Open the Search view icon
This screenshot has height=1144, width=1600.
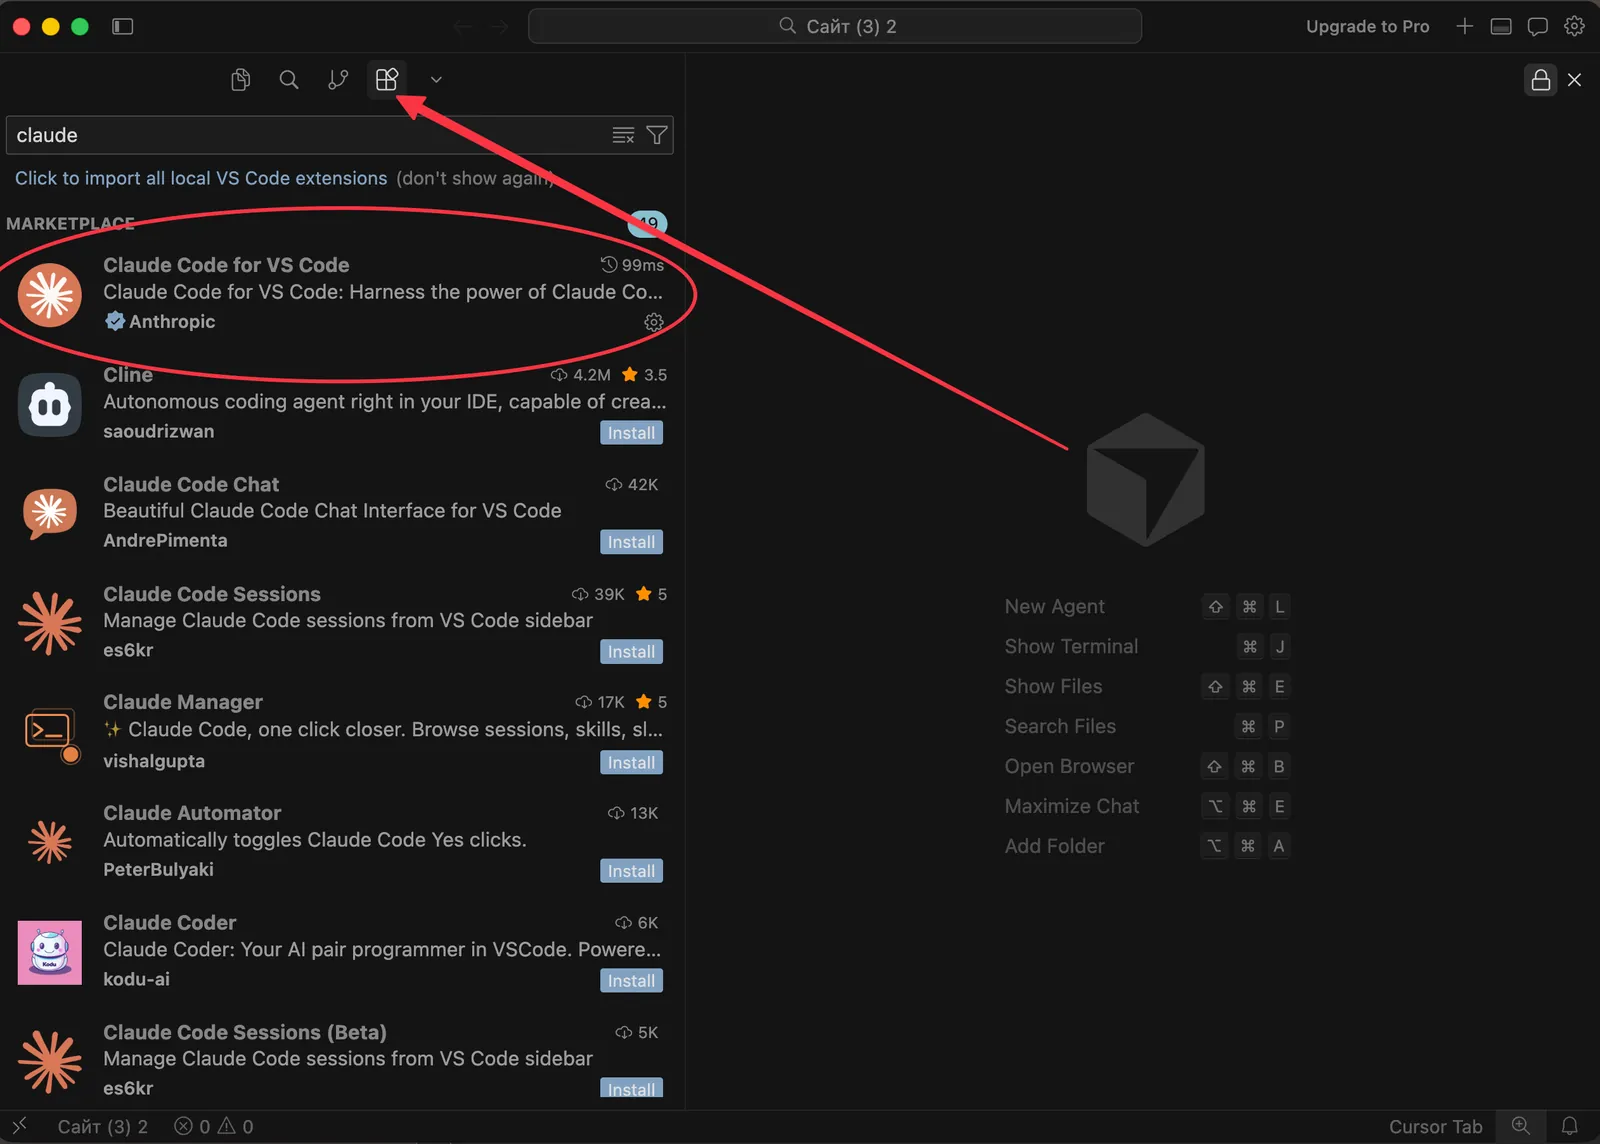coord(289,80)
